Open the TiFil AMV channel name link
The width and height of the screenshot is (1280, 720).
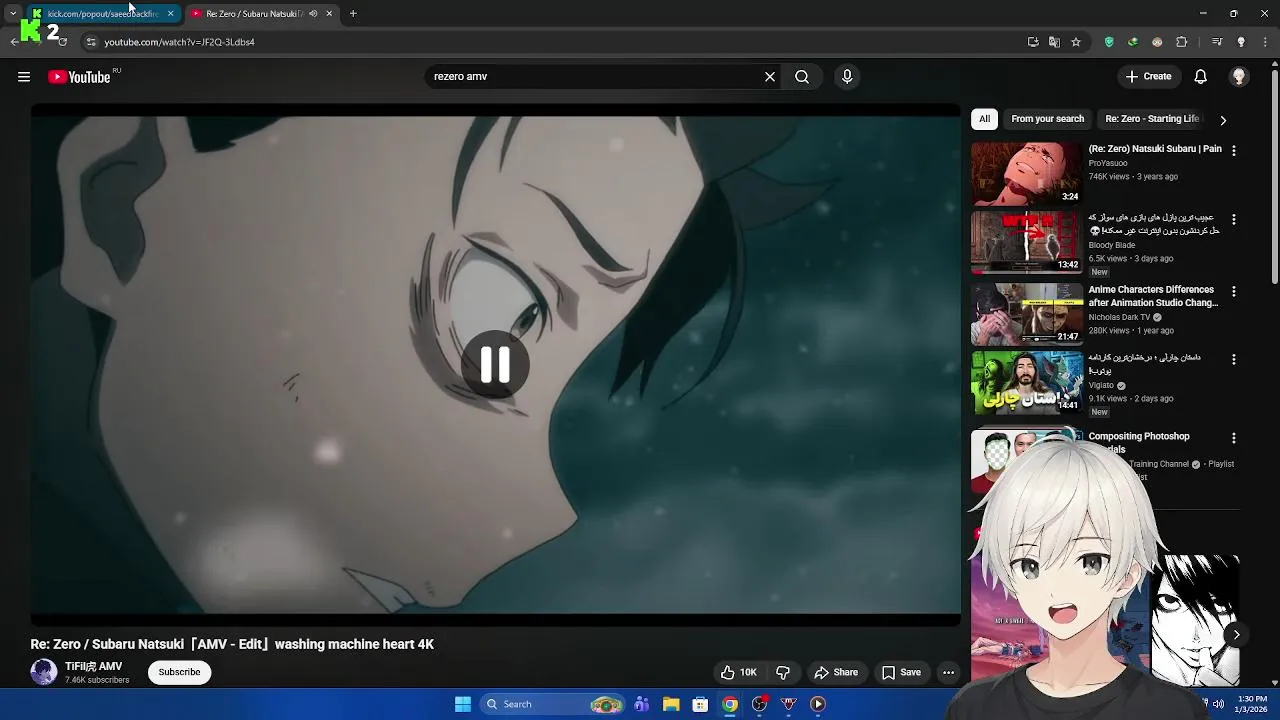tap(94, 666)
